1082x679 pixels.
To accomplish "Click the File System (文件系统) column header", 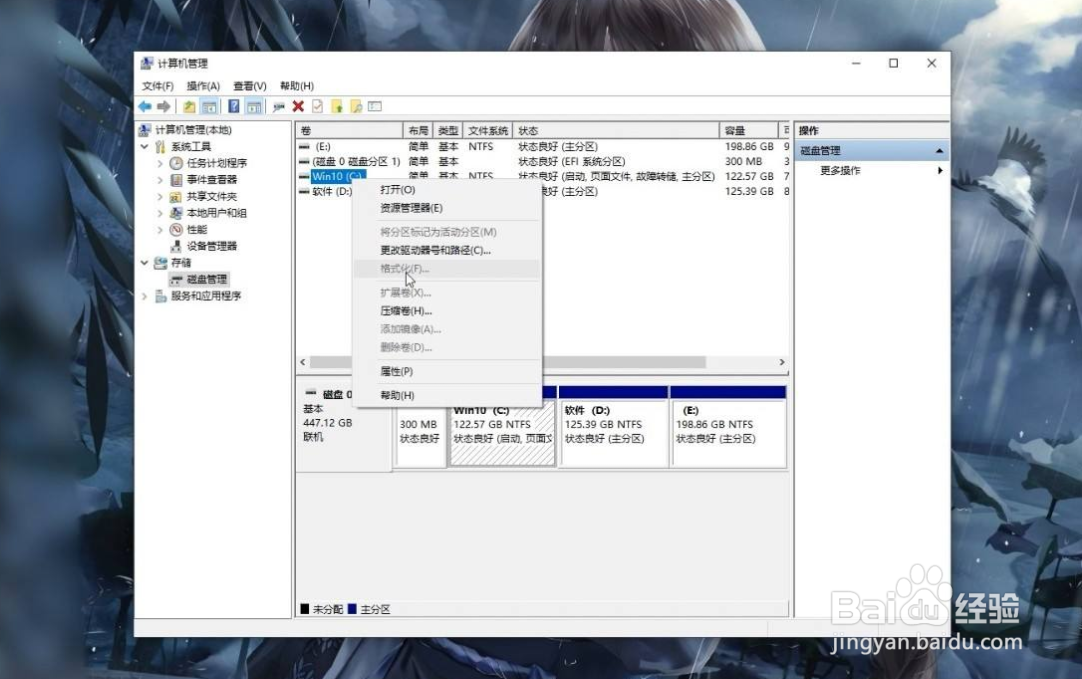I will pyautogui.click(x=488, y=130).
